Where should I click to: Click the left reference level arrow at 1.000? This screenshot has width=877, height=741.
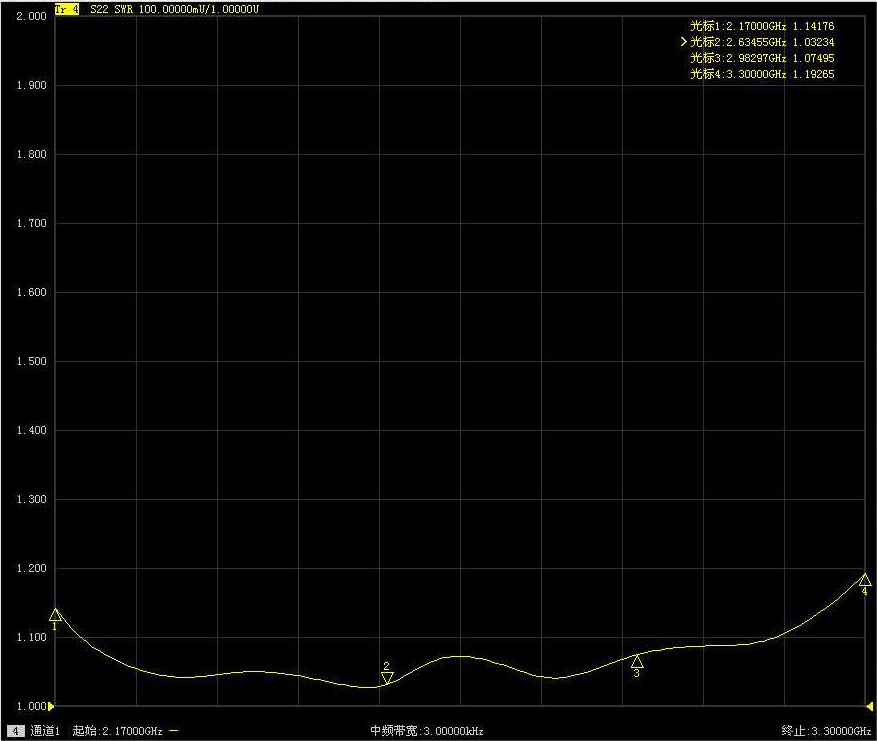(52, 706)
